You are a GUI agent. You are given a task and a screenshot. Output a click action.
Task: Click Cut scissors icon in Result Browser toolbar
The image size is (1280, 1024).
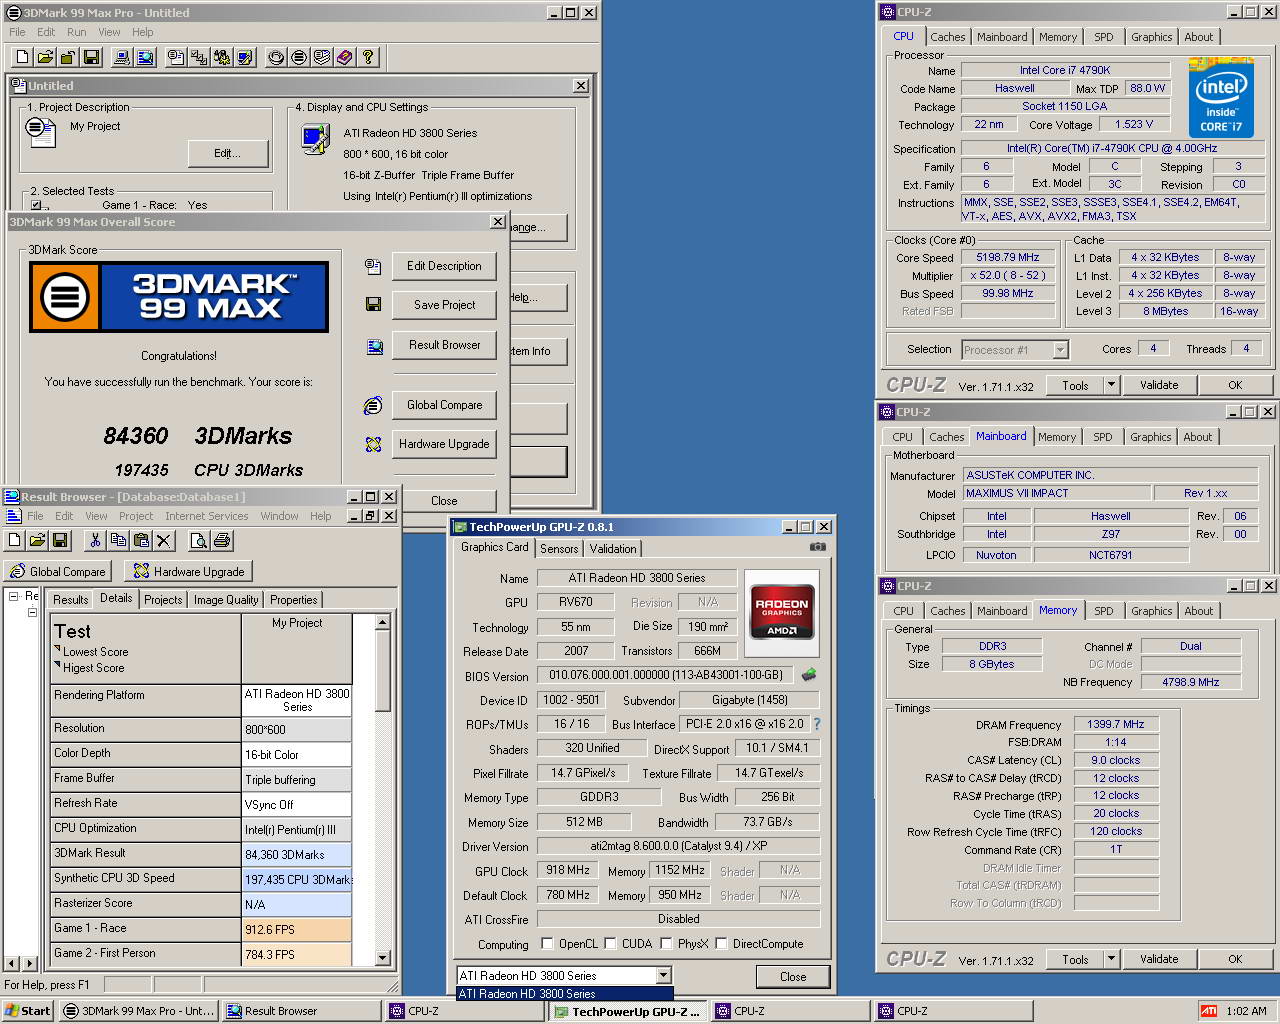pyautogui.click(x=95, y=541)
